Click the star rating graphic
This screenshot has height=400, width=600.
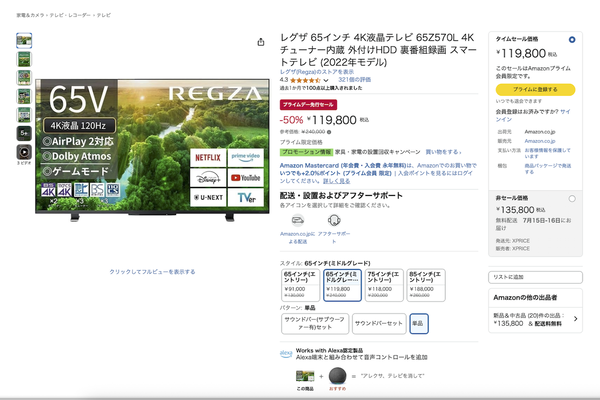(305, 80)
